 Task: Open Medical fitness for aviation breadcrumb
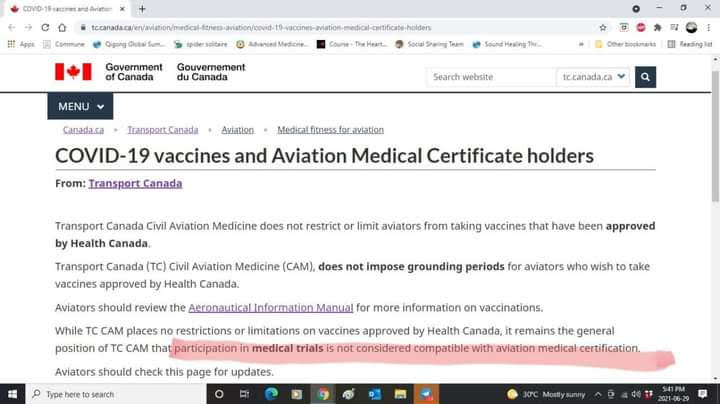click(x=330, y=130)
